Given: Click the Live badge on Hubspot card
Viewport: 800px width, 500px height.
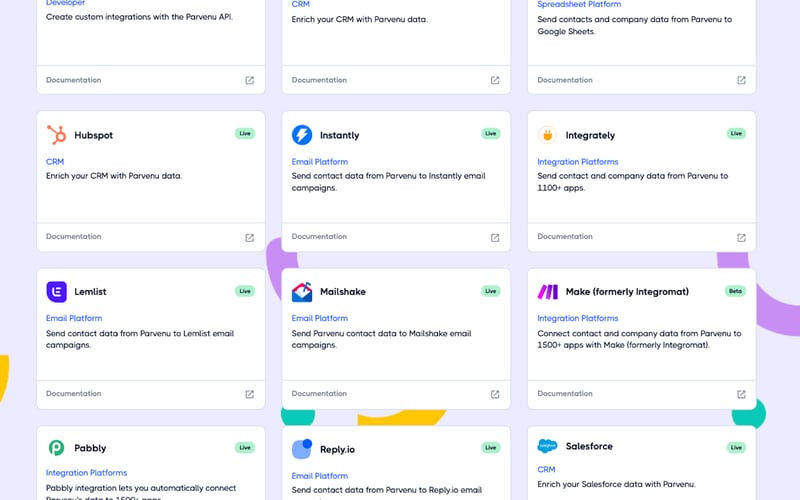Looking at the screenshot, I should click(245, 134).
